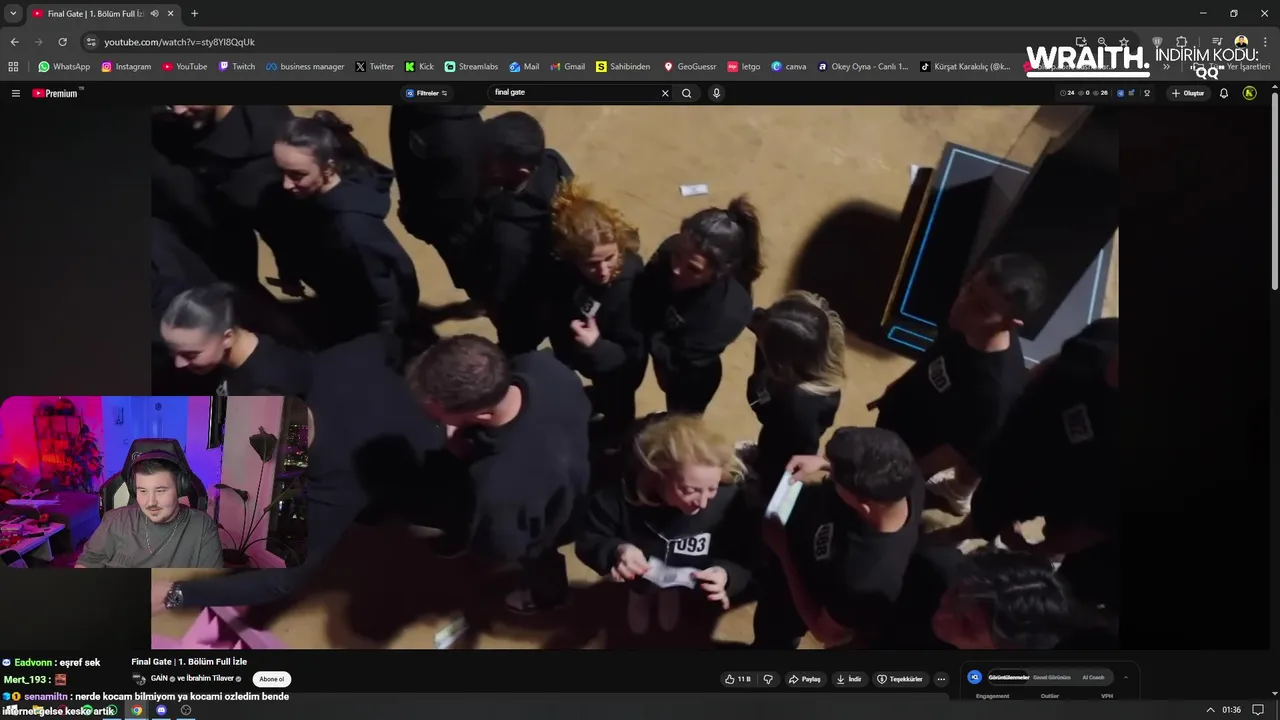The width and height of the screenshot is (1280, 720).
Task: Open the YouTube account avatar menu
Action: point(1249,93)
